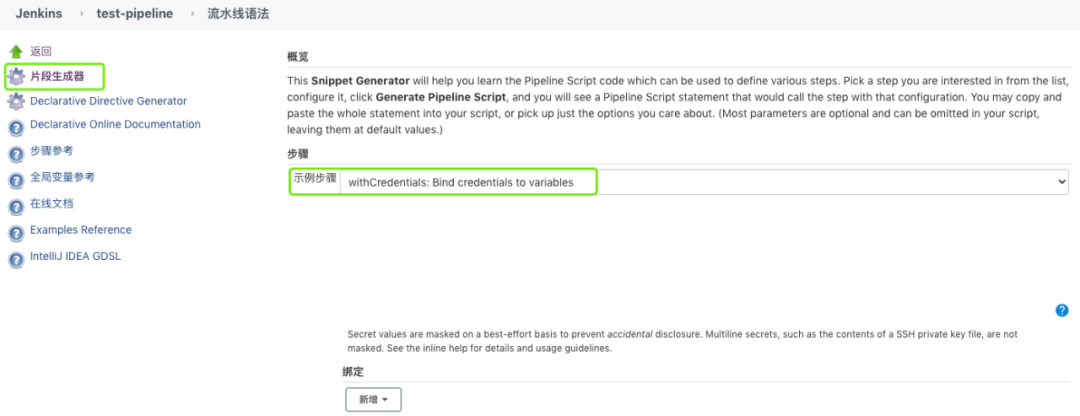Viewport: 1080px width, 416px height.
Task: Click the 返回 link text
Action: [41, 51]
